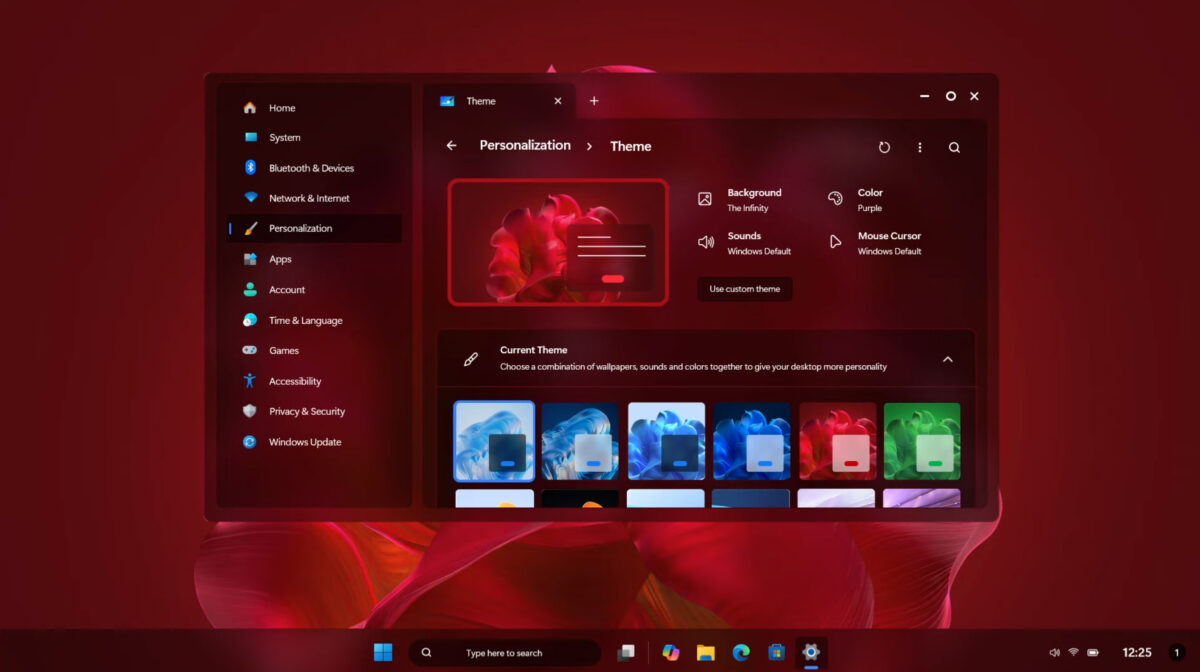
Task: Select Windows Update in the sidebar
Action: click(303, 441)
